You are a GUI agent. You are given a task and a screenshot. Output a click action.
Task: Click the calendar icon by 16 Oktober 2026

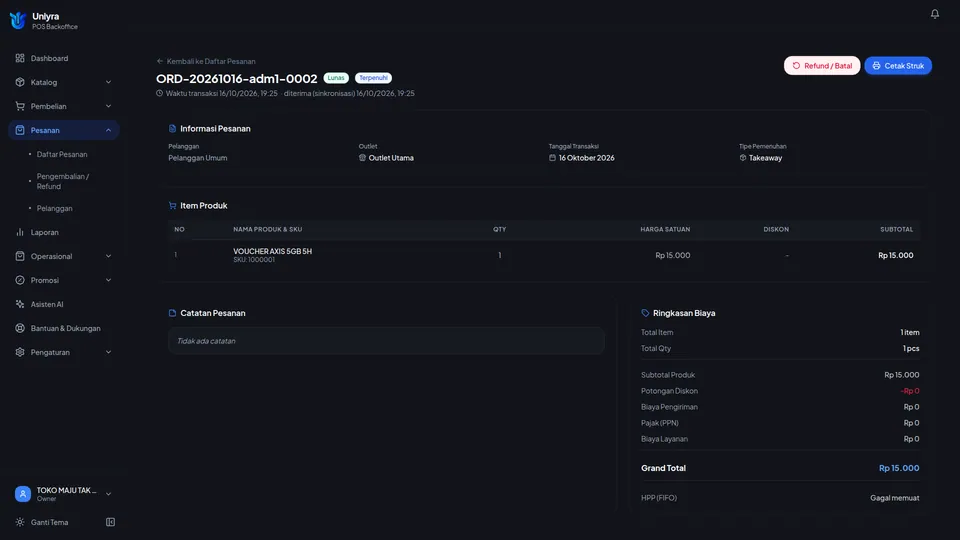(x=552, y=157)
